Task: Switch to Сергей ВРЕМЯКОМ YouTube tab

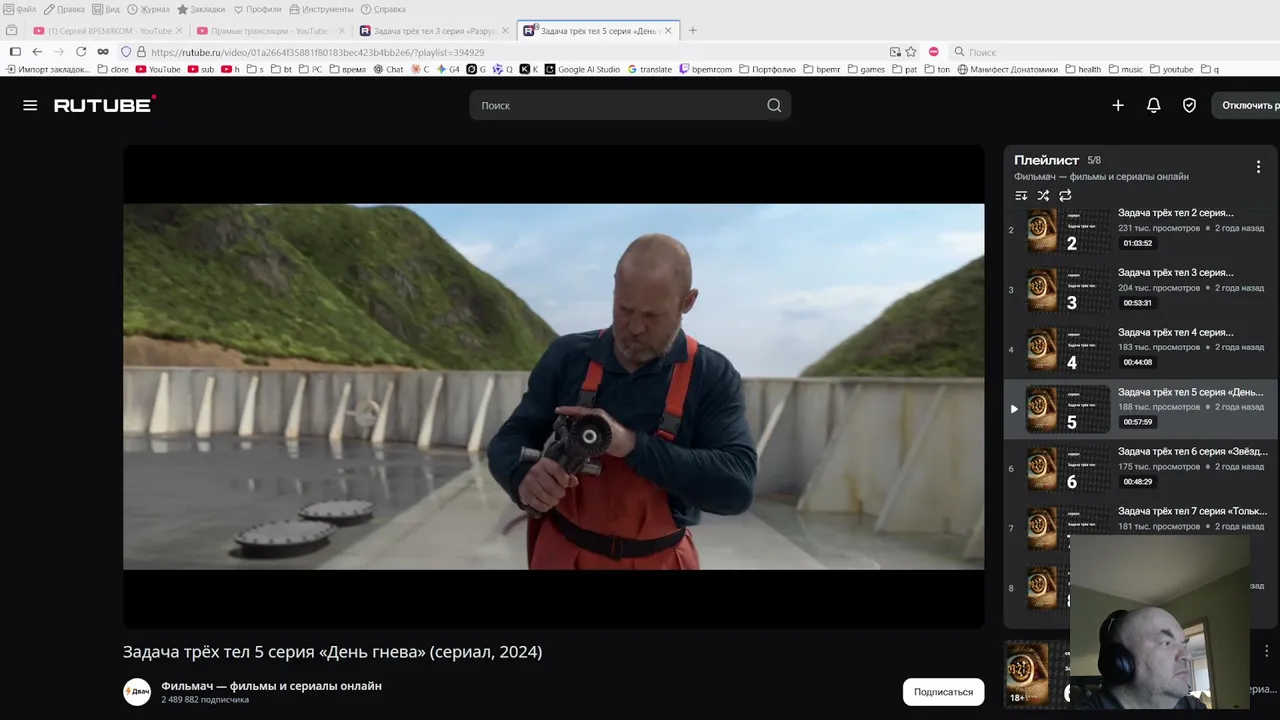Action: [x=108, y=31]
